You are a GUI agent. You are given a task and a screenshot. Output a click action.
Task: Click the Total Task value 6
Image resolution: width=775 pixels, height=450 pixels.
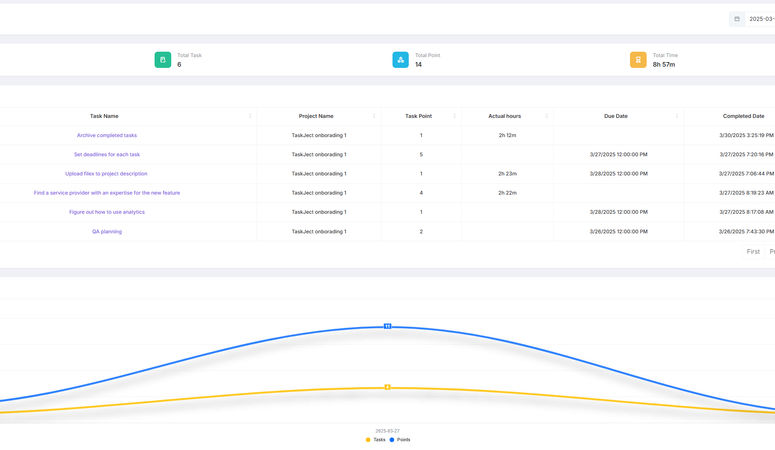click(179, 65)
